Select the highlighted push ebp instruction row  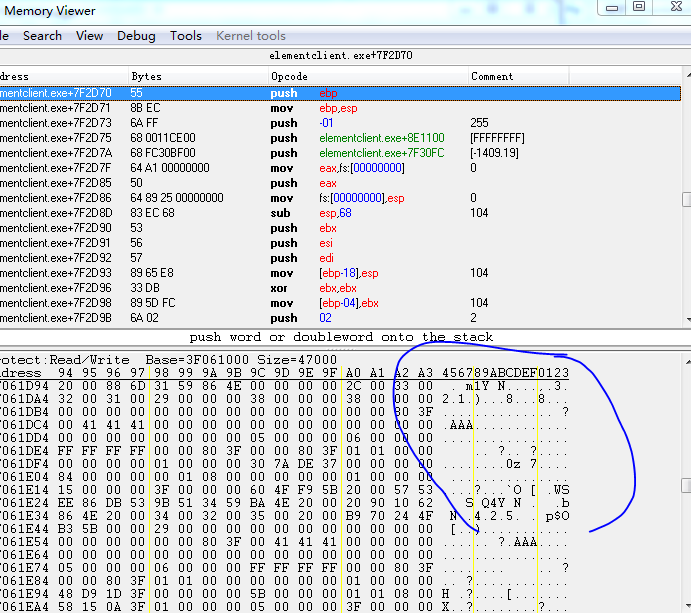click(300, 93)
